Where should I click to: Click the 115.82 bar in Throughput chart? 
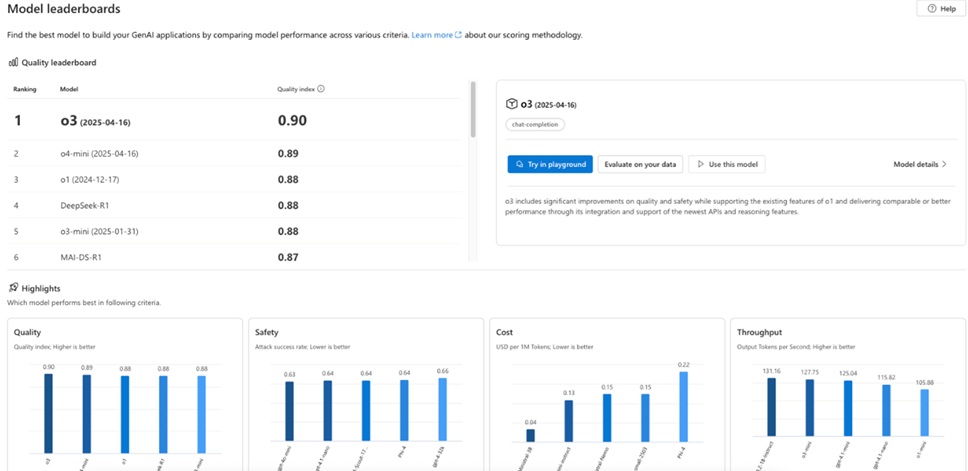[x=887, y=411]
